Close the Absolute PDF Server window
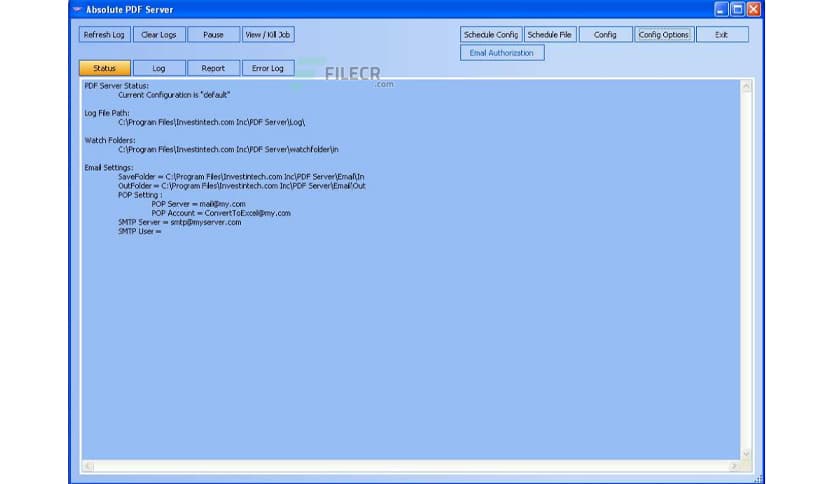The image size is (836, 484). click(x=753, y=10)
